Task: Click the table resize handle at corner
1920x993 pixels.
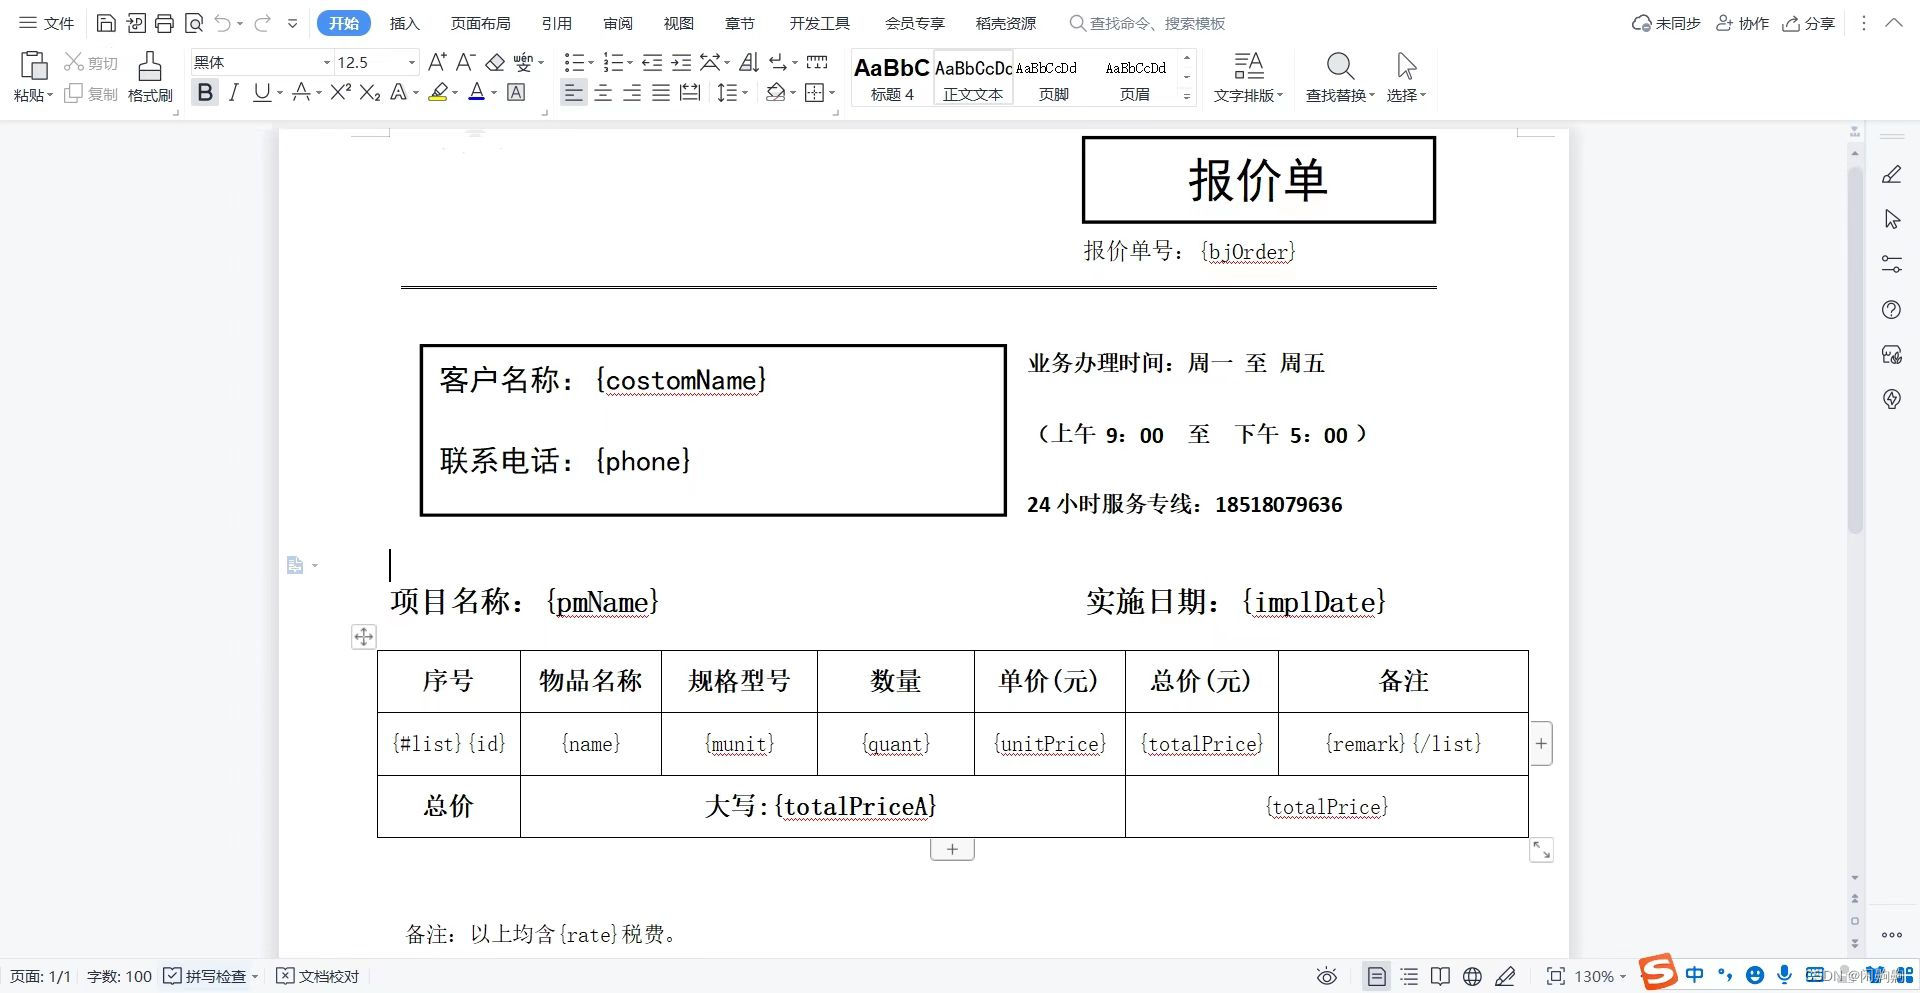Action: [x=1542, y=850]
